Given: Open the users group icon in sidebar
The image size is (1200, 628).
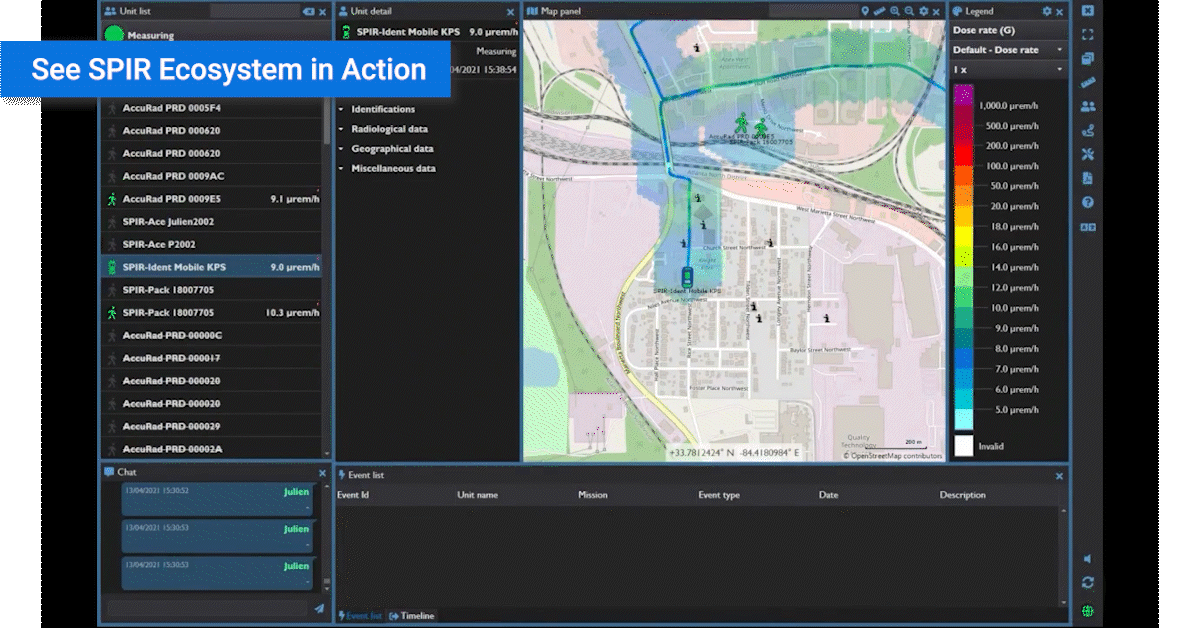Looking at the screenshot, I should pos(1088,106).
